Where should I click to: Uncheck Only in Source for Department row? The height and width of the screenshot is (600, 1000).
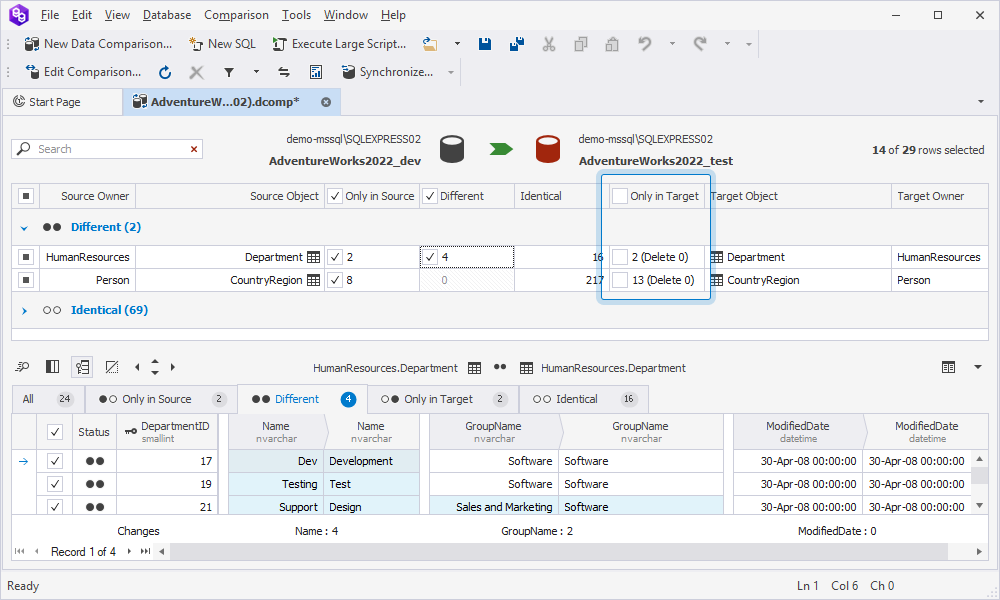335,257
